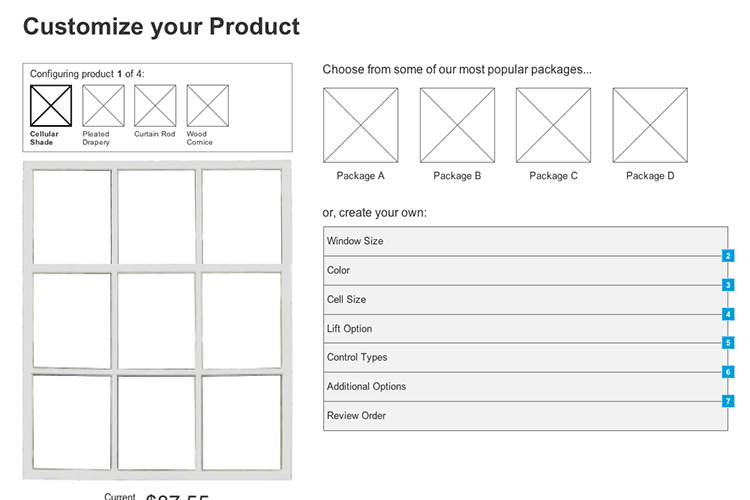The image size is (750, 500).
Task: Click the center pane of window preview
Action: [x=156, y=321]
